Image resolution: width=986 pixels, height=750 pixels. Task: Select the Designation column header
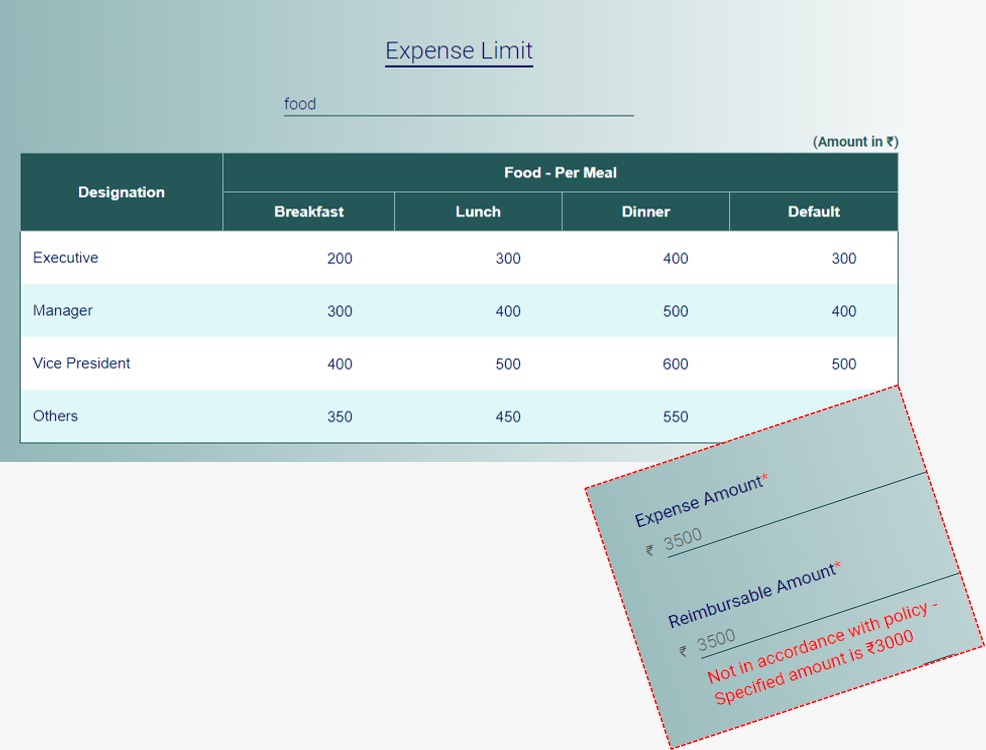click(121, 192)
